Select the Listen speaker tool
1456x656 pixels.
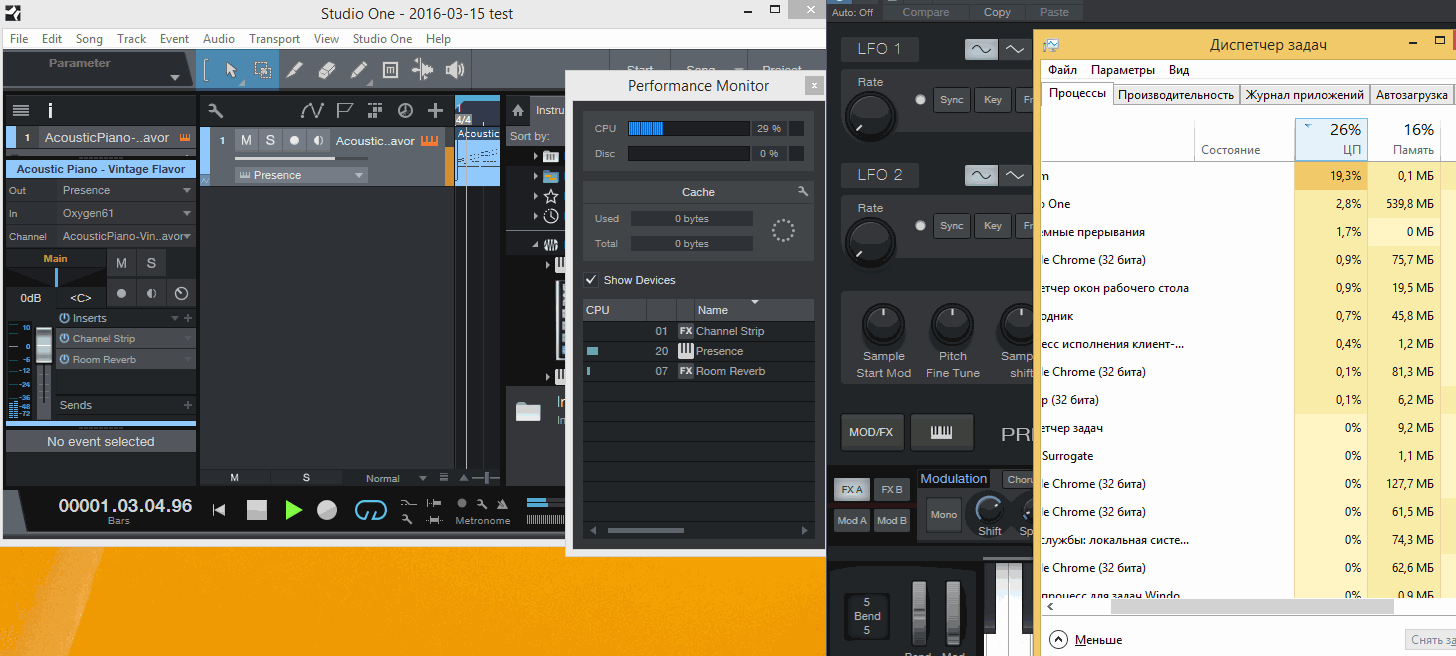pyautogui.click(x=455, y=70)
